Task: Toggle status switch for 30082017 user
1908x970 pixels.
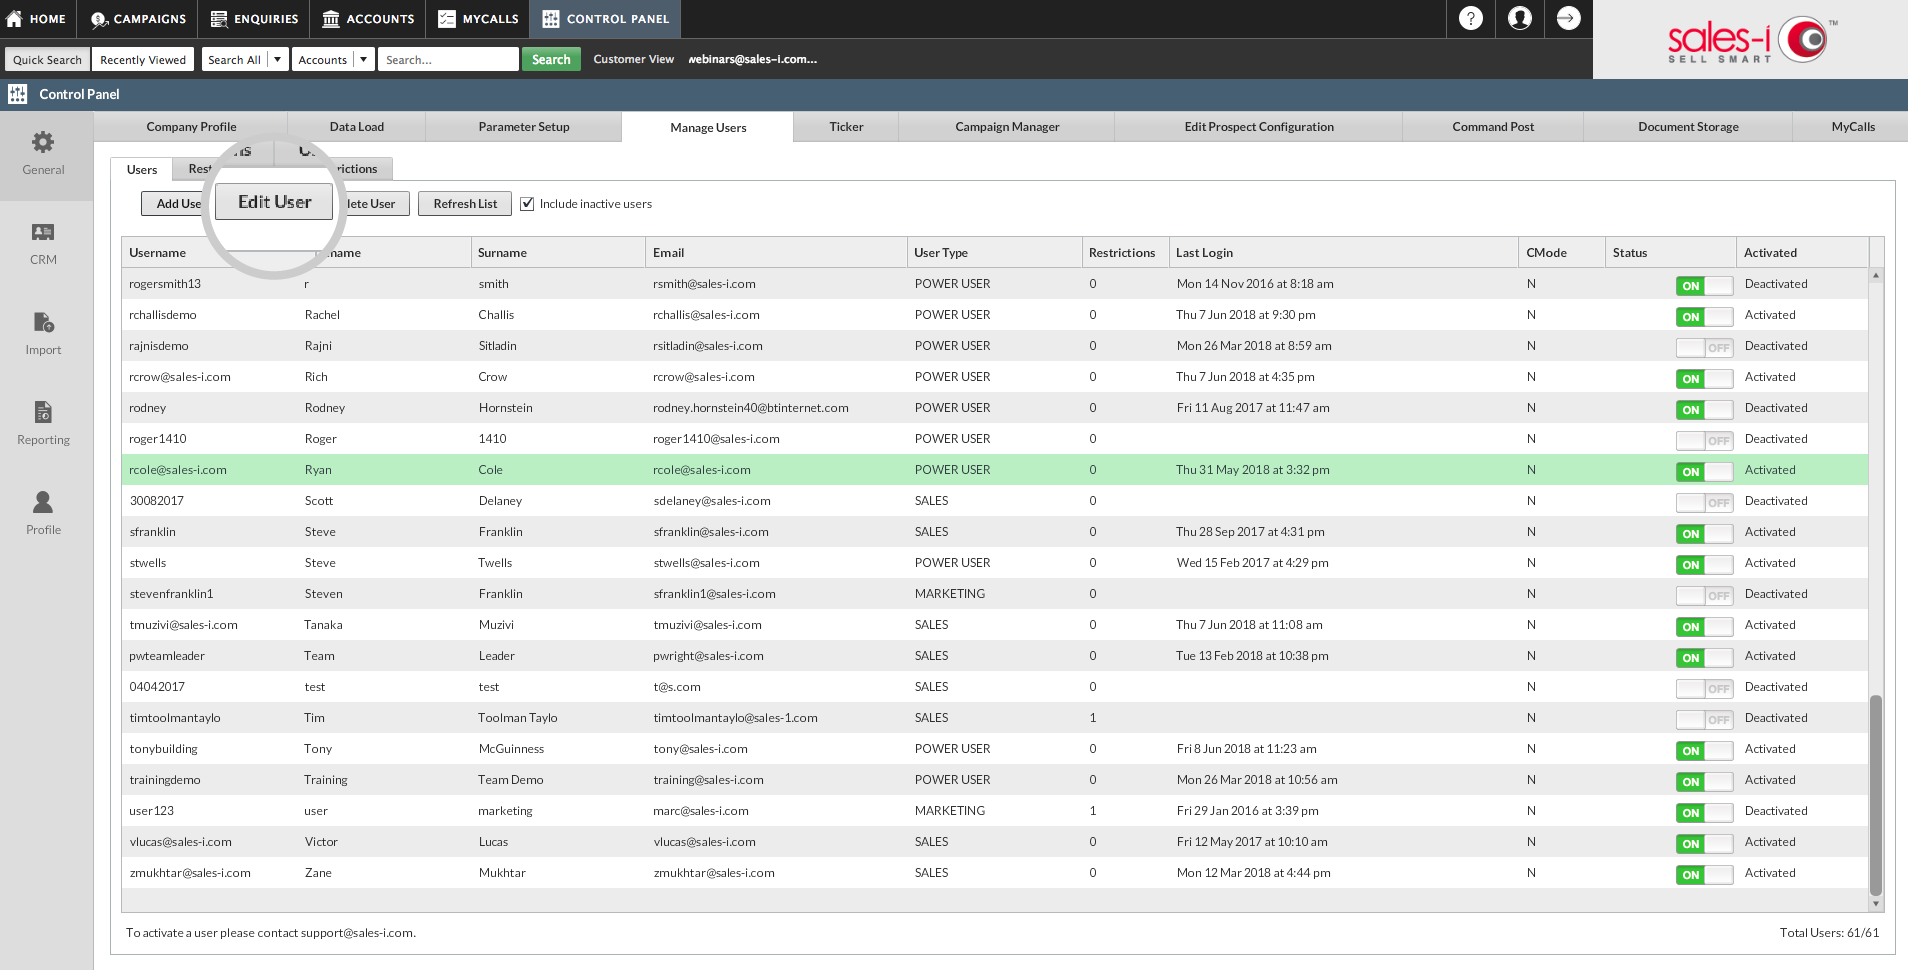Action: tap(1704, 503)
